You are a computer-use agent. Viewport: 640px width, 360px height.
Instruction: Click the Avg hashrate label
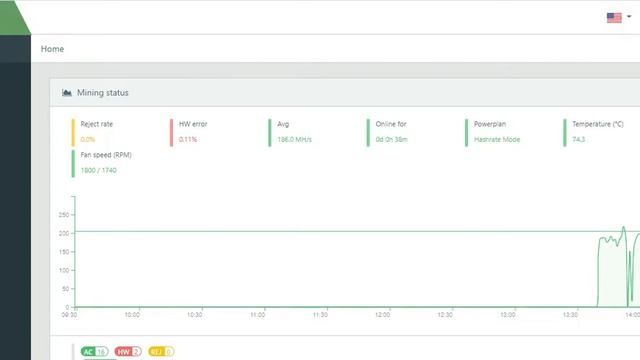click(283, 124)
